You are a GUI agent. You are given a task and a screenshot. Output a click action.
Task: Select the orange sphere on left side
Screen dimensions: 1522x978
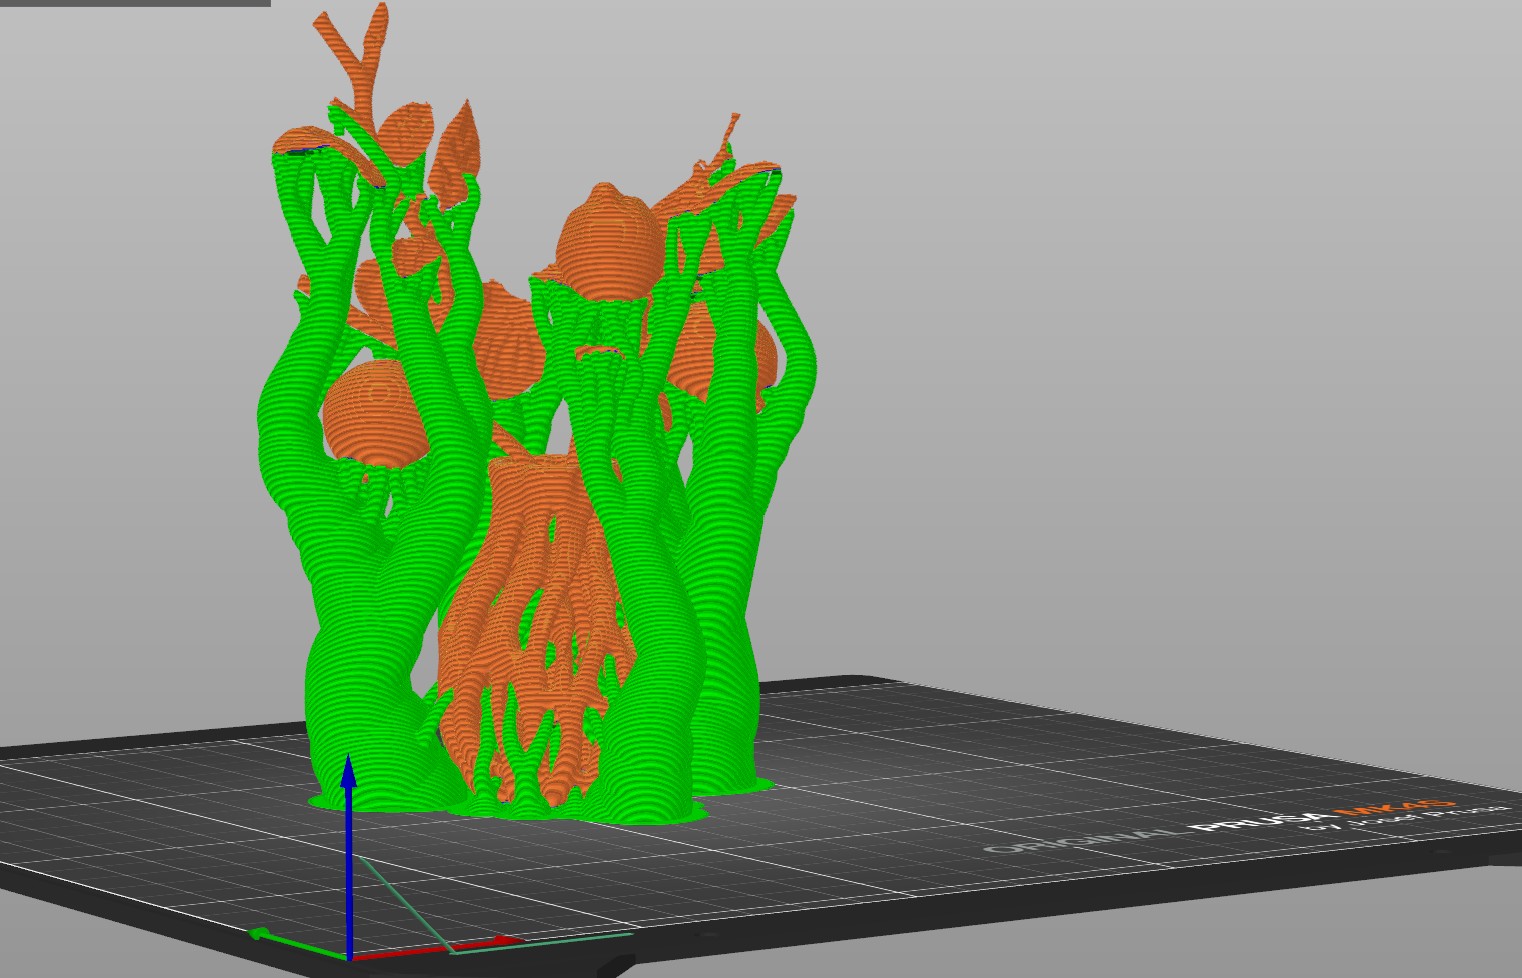pyautogui.click(x=372, y=412)
